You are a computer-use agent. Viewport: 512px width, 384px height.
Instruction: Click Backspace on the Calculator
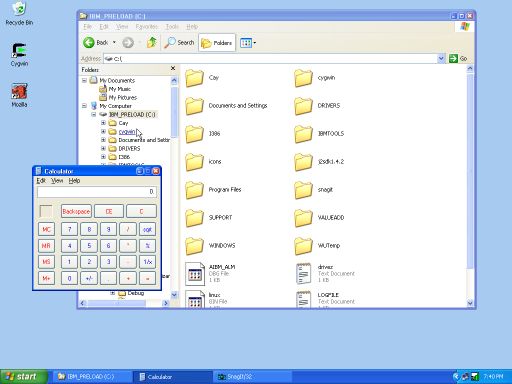76,211
